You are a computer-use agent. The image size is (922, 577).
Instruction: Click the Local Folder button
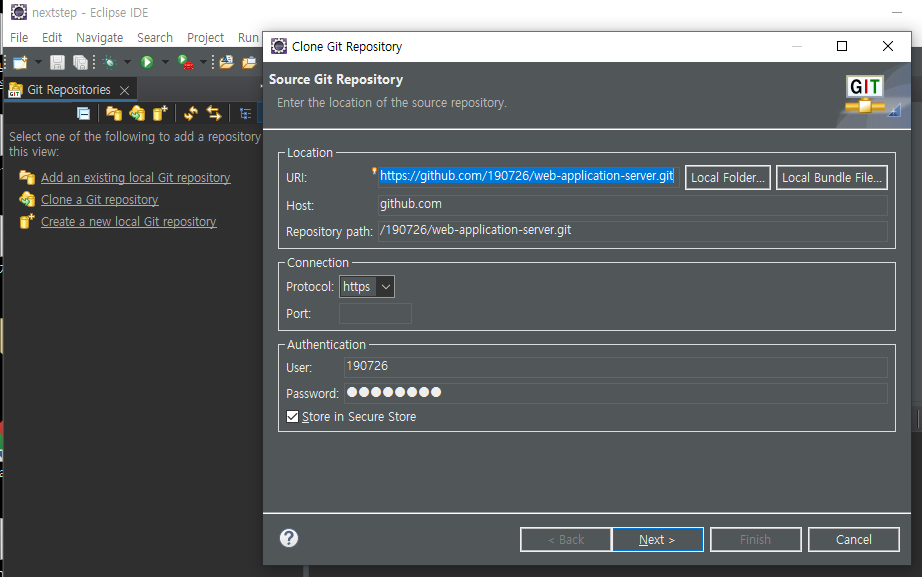tap(727, 178)
